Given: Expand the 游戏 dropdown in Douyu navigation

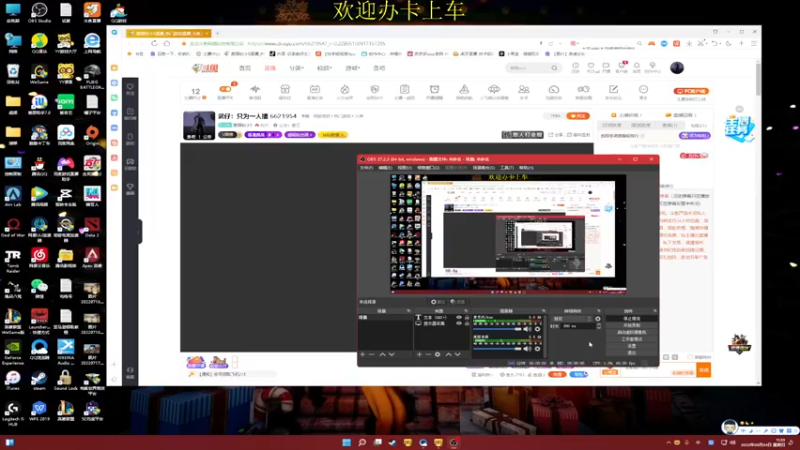Looking at the screenshot, I should pos(352,68).
